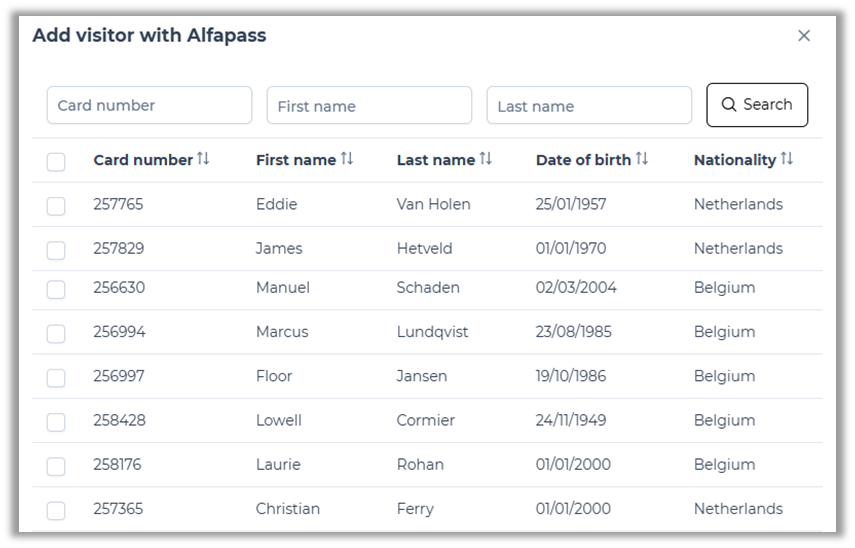Click the sort icon next to Last name
855x548 pixels.
[486, 159]
